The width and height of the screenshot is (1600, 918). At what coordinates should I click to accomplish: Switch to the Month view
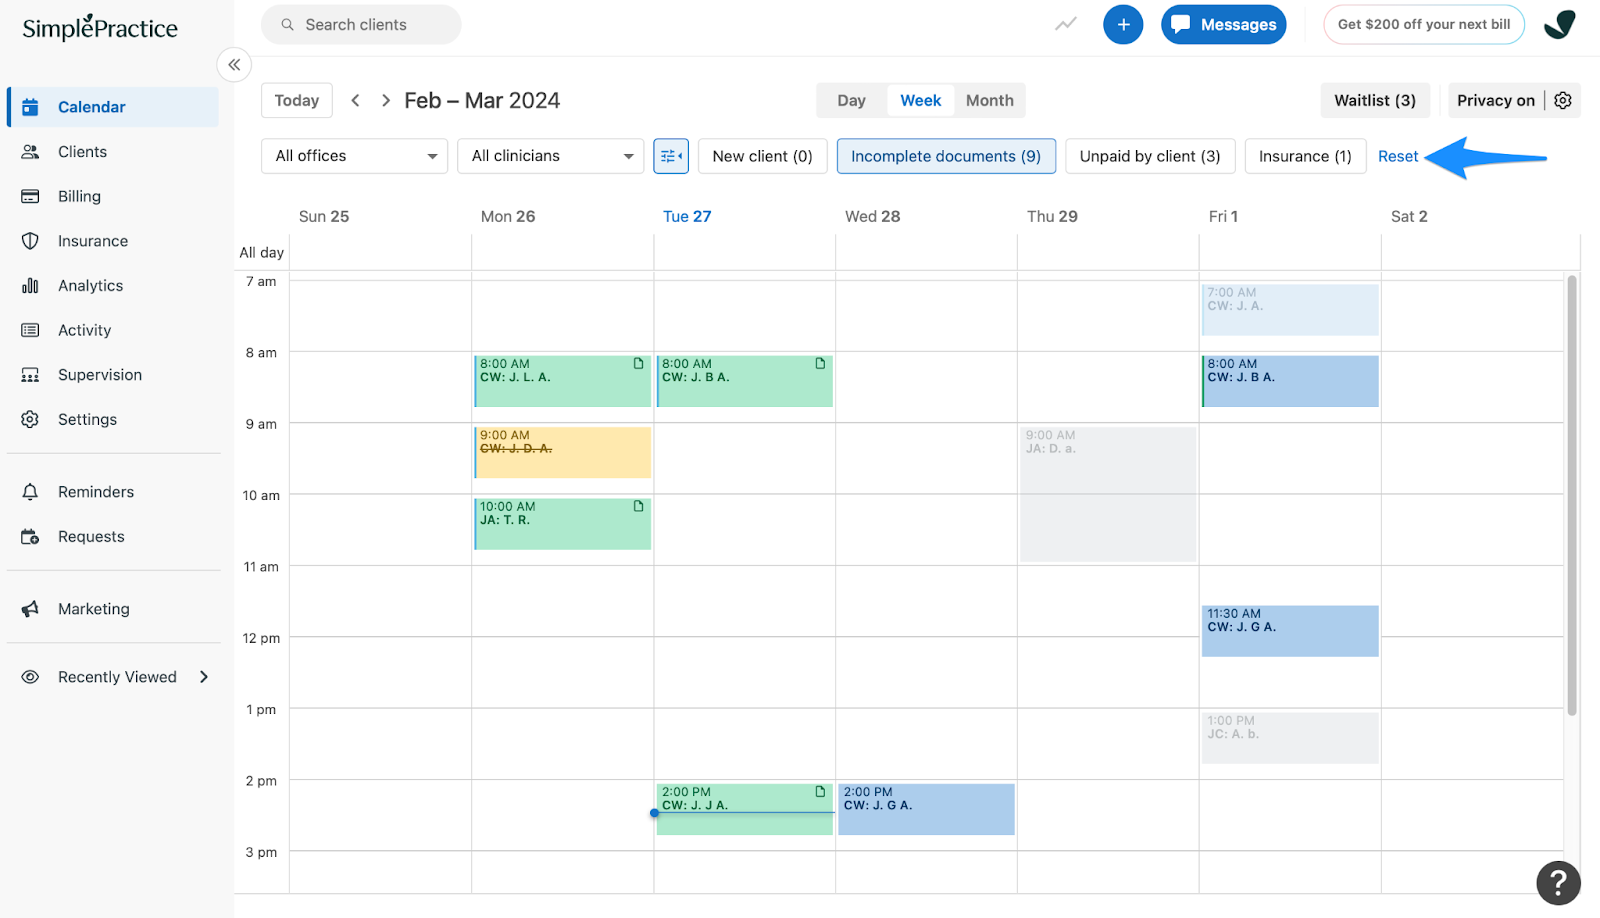coord(989,100)
